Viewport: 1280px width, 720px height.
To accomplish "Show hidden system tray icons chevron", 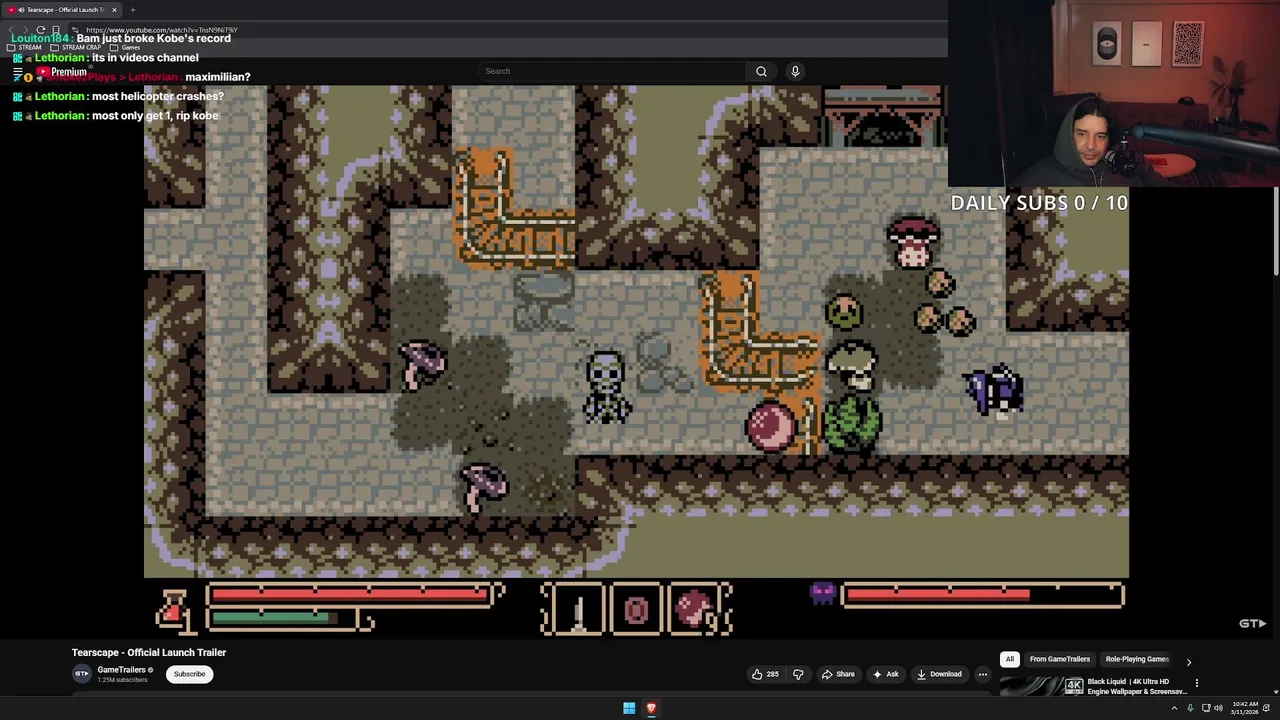I will click(1174, 708).
